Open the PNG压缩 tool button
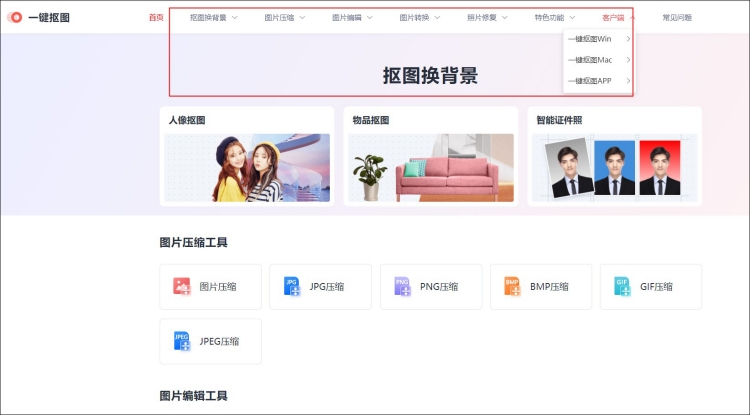Image resolution: width=750 pixels, height=415 pixels. point(431,287)
